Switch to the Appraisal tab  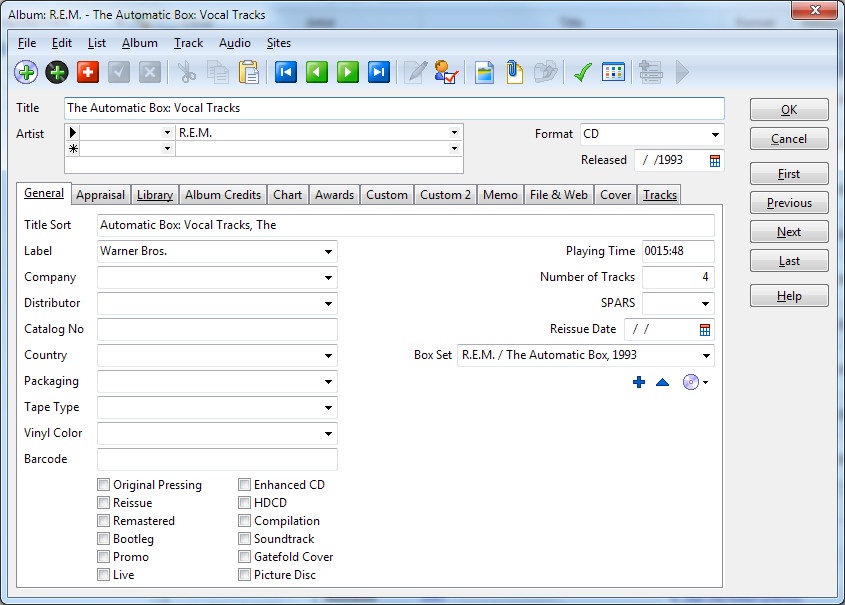point(100,195)
